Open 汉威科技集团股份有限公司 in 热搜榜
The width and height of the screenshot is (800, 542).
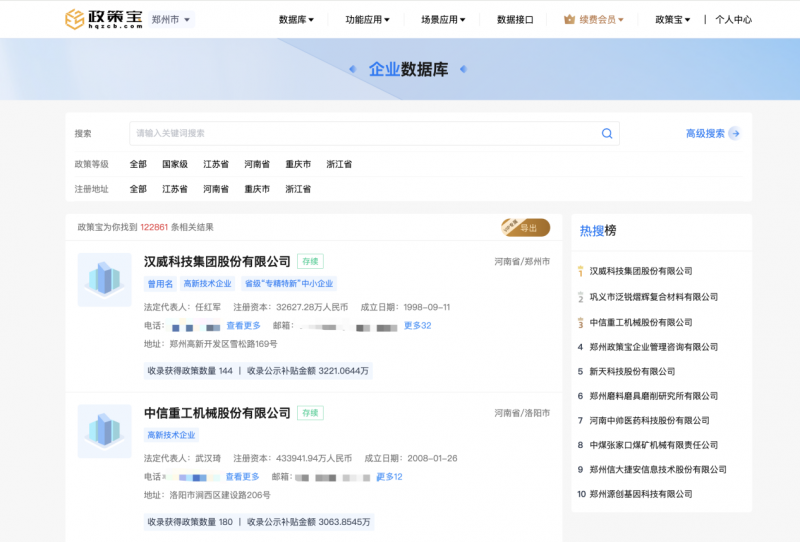(641, 271)
